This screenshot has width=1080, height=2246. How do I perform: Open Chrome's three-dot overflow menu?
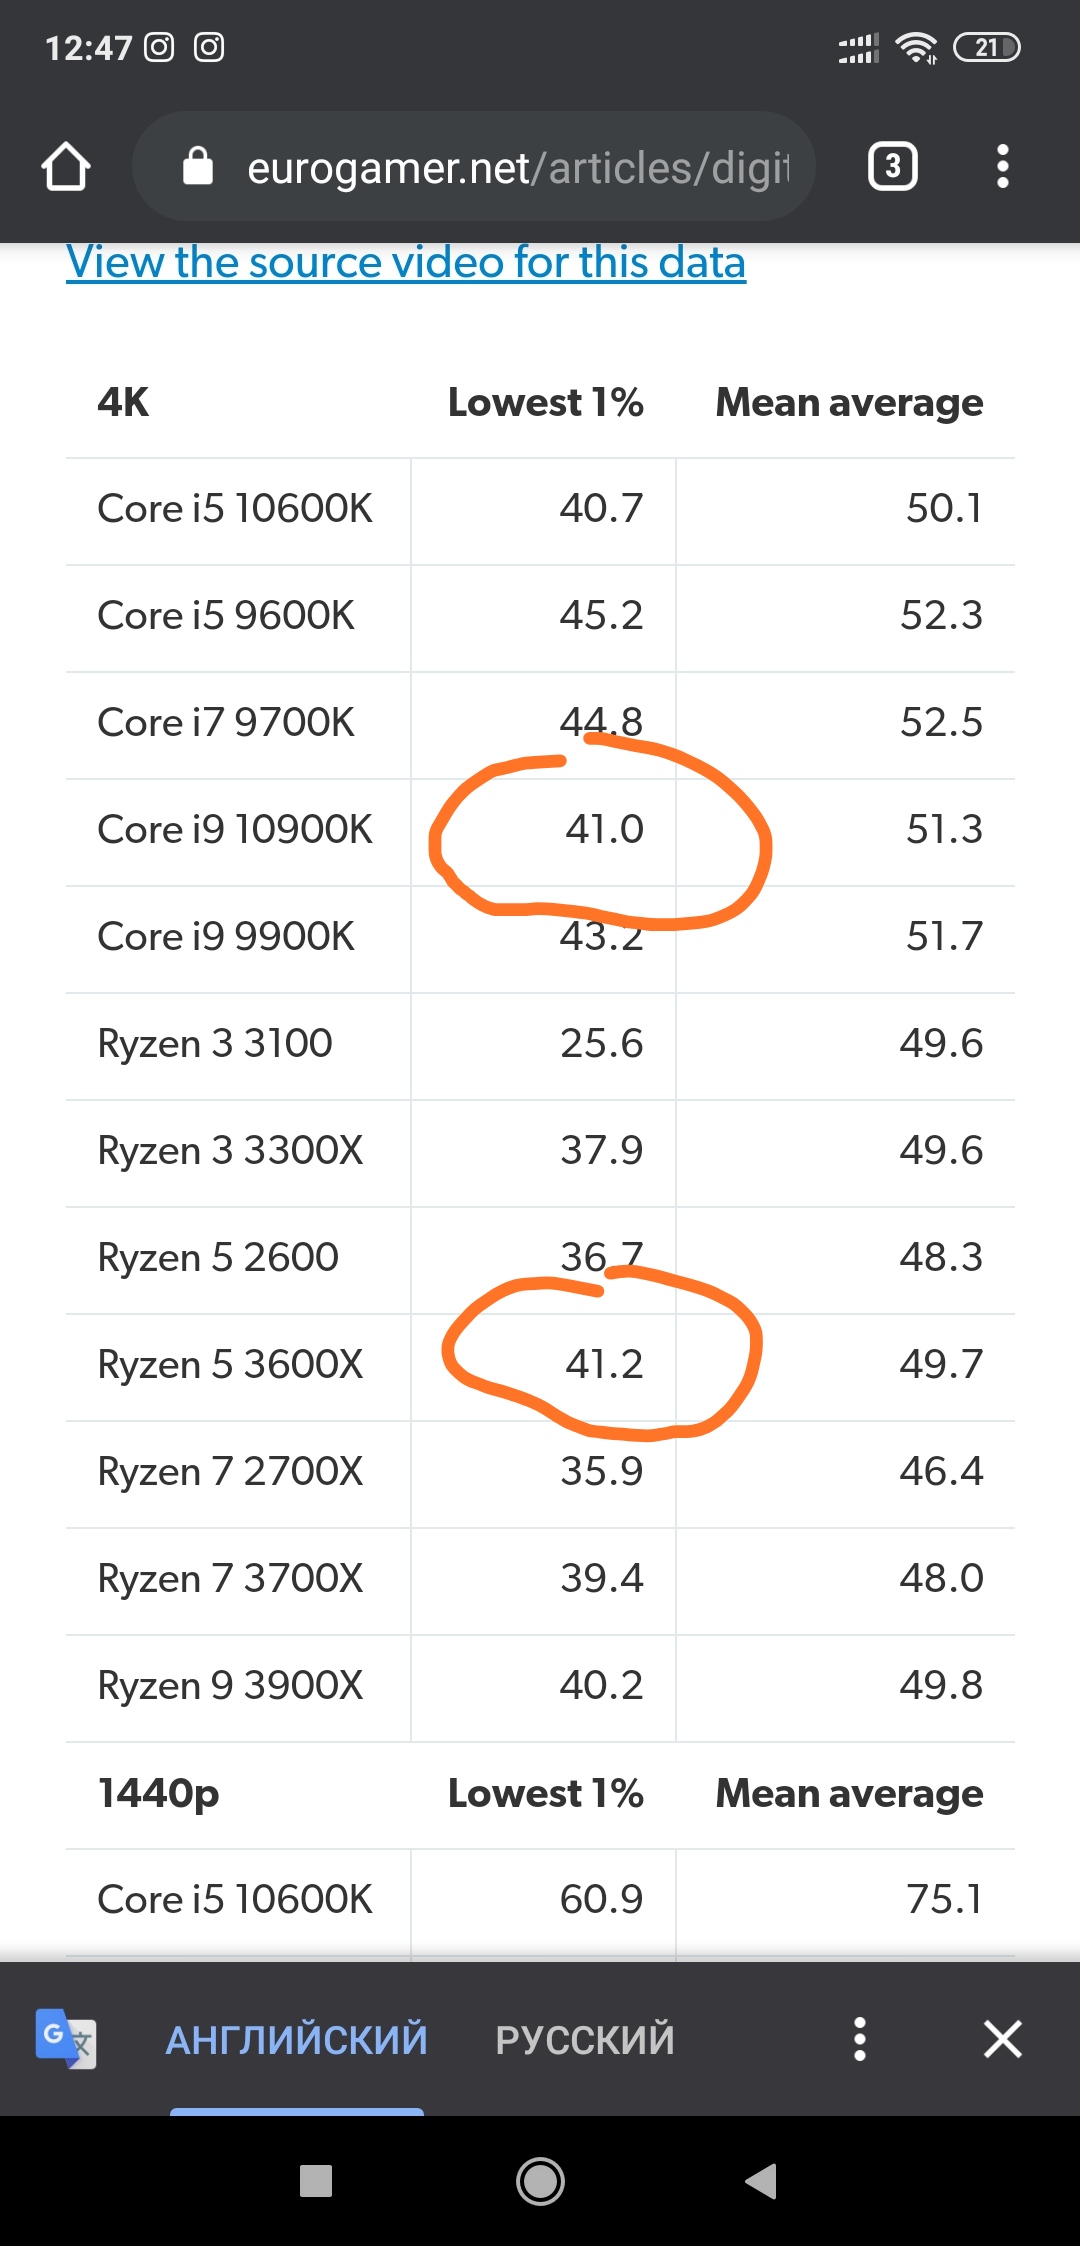(1002, 166)
